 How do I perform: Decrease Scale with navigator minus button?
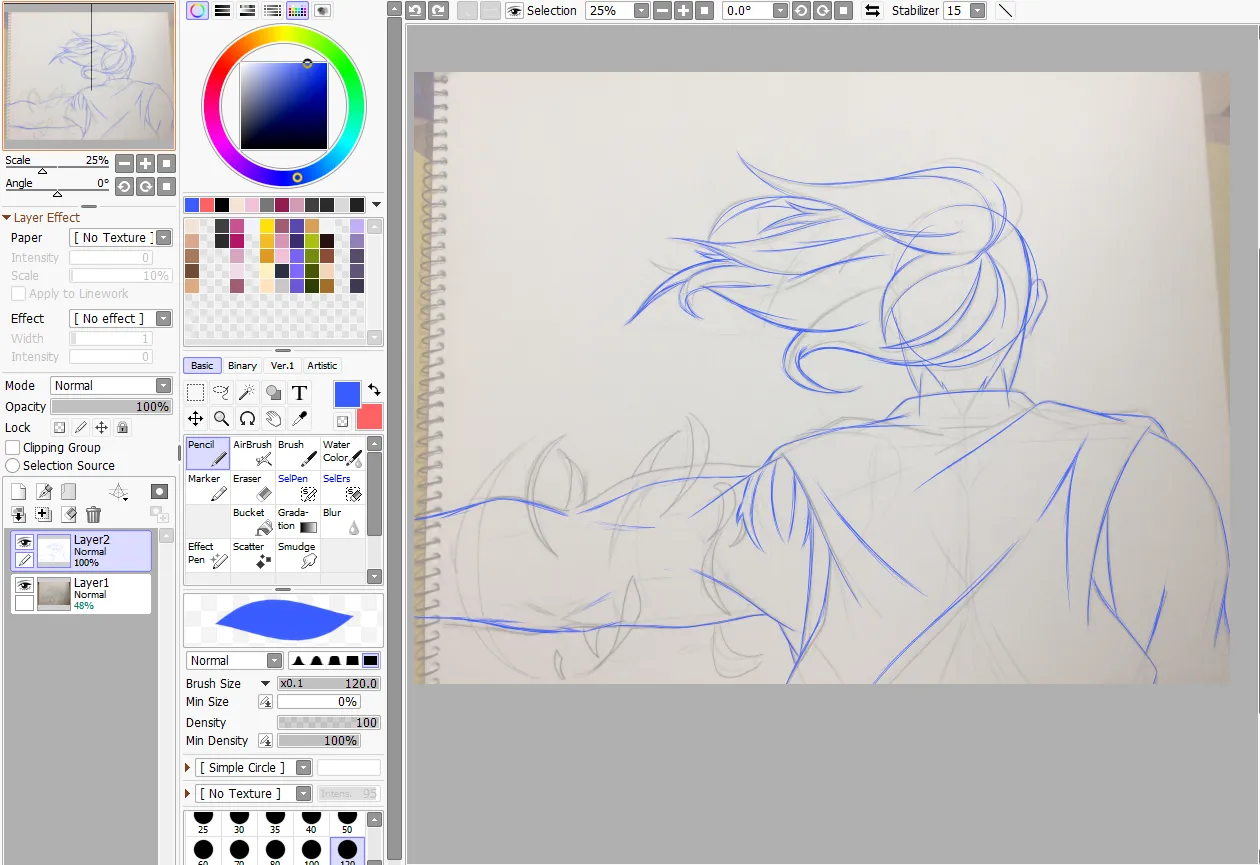tap(124, 163)
